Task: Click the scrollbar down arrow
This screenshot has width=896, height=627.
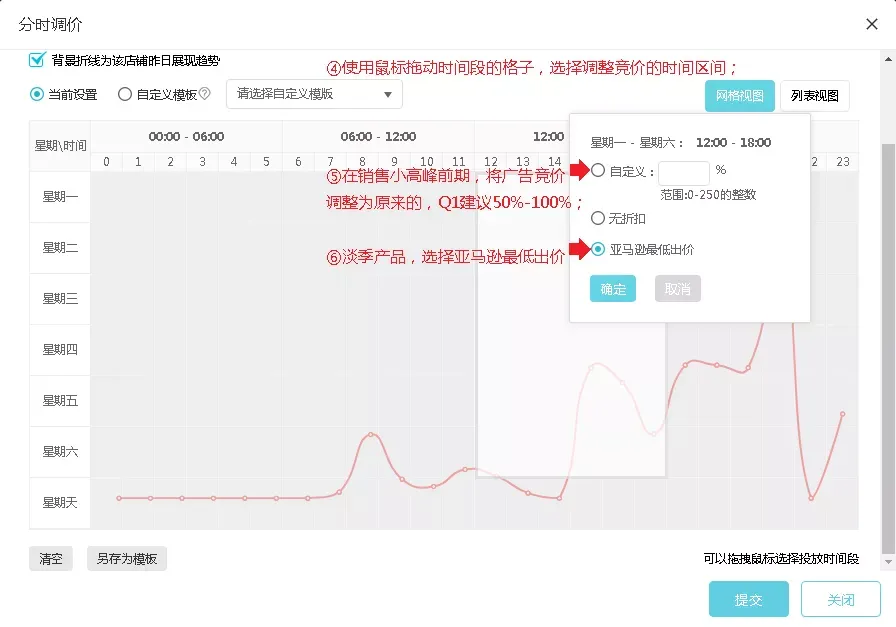Action: tap(888, 562)
